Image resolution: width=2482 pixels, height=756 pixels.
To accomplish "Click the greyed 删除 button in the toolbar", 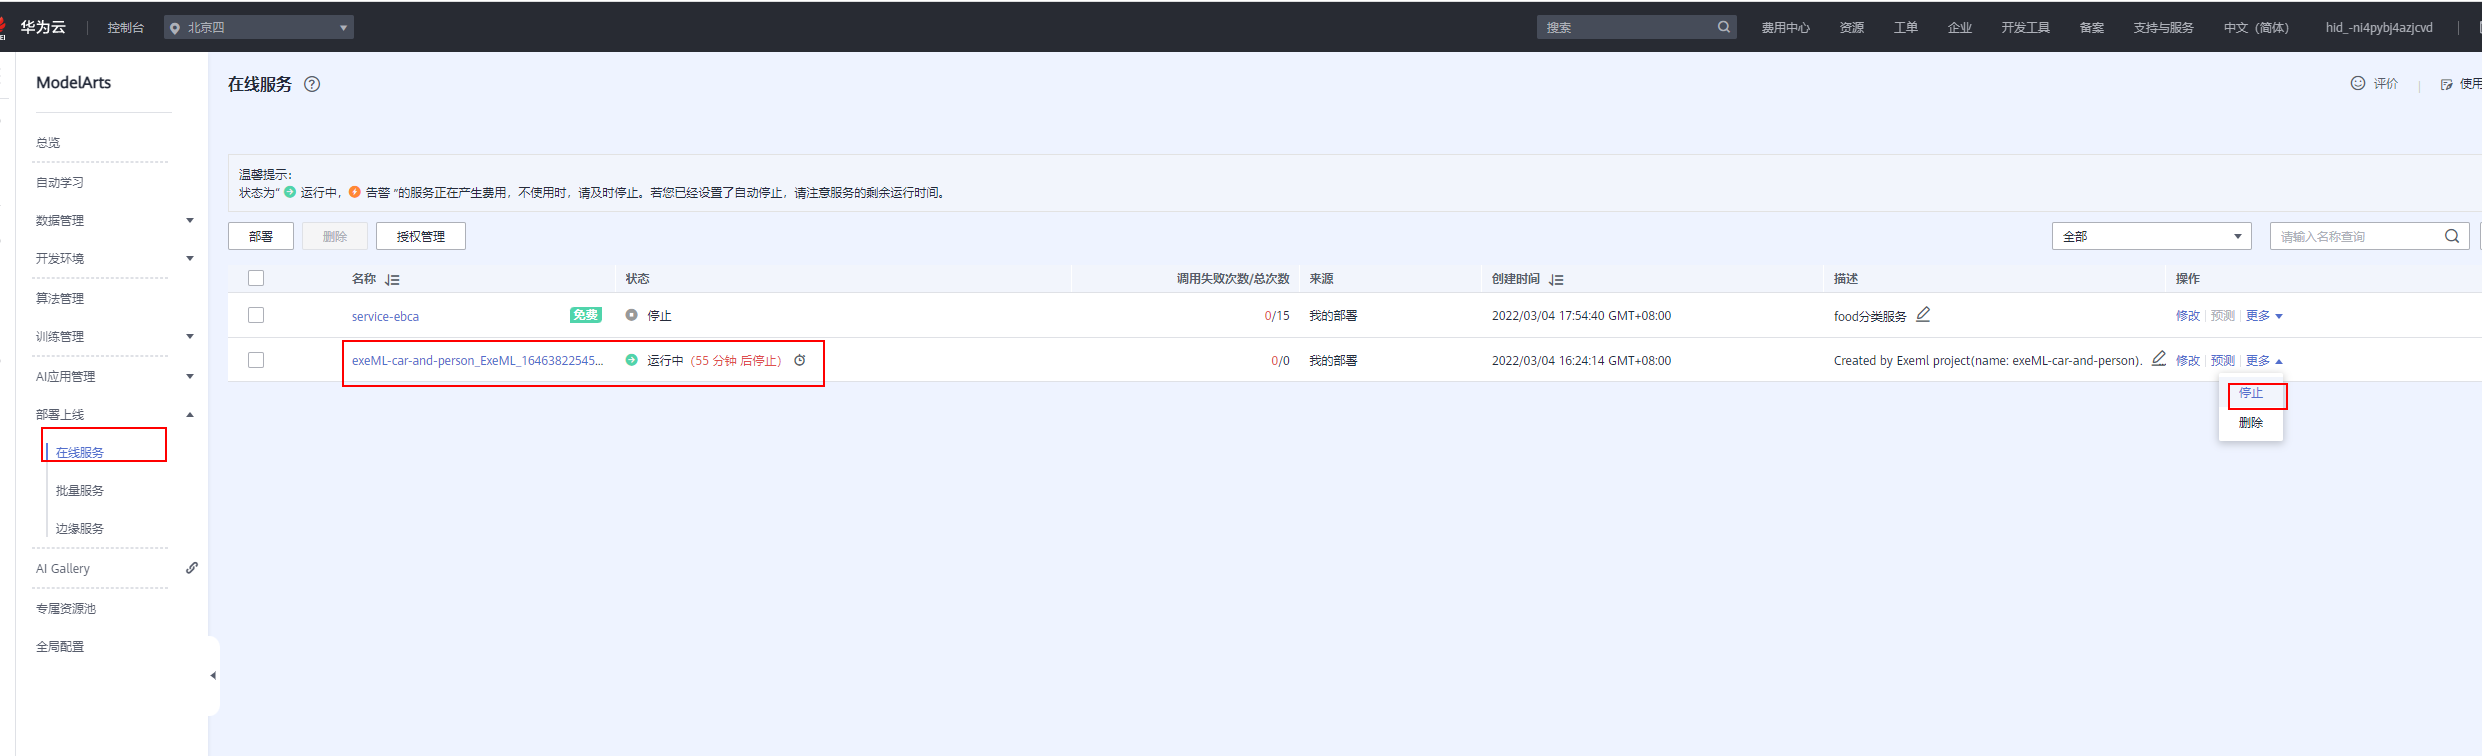I will point(335,236).
